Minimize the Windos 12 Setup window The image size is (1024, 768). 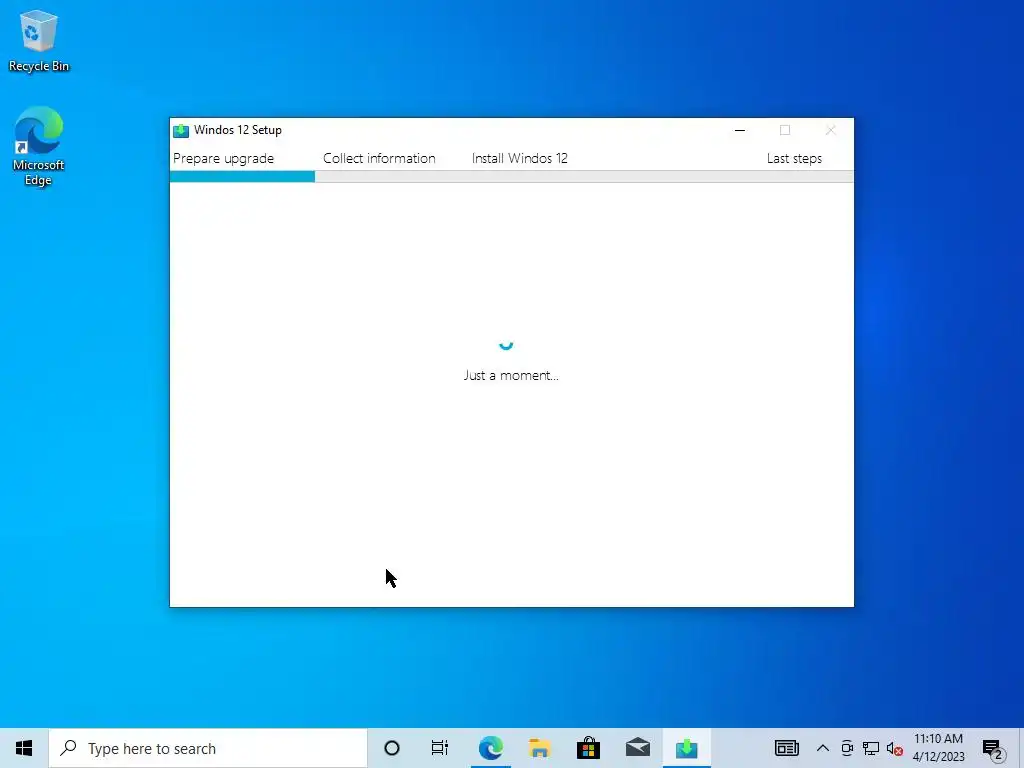click(x=739, y=130)
